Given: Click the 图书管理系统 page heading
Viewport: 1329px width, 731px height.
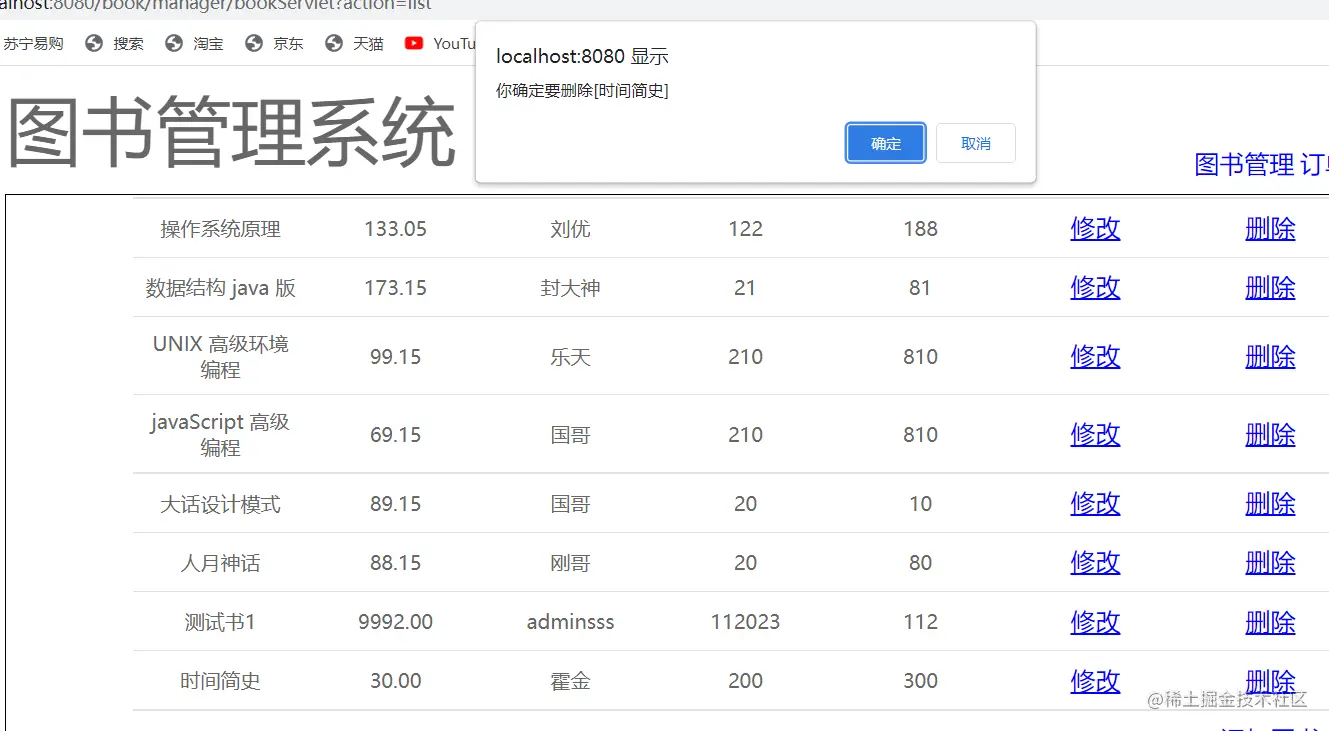Looking at the screenshot, I should click(232, 133).
